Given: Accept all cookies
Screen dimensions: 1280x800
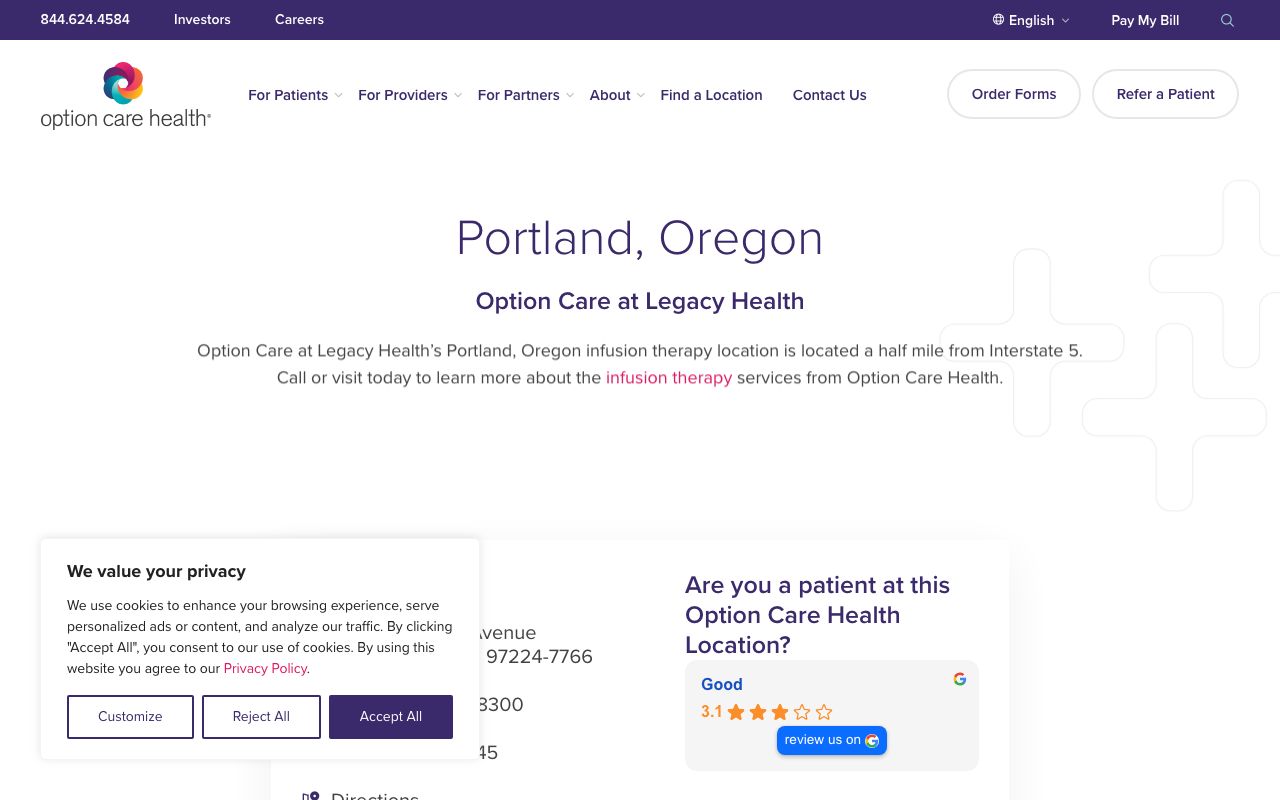Looking at the screenshot, I should pos(390,716).
